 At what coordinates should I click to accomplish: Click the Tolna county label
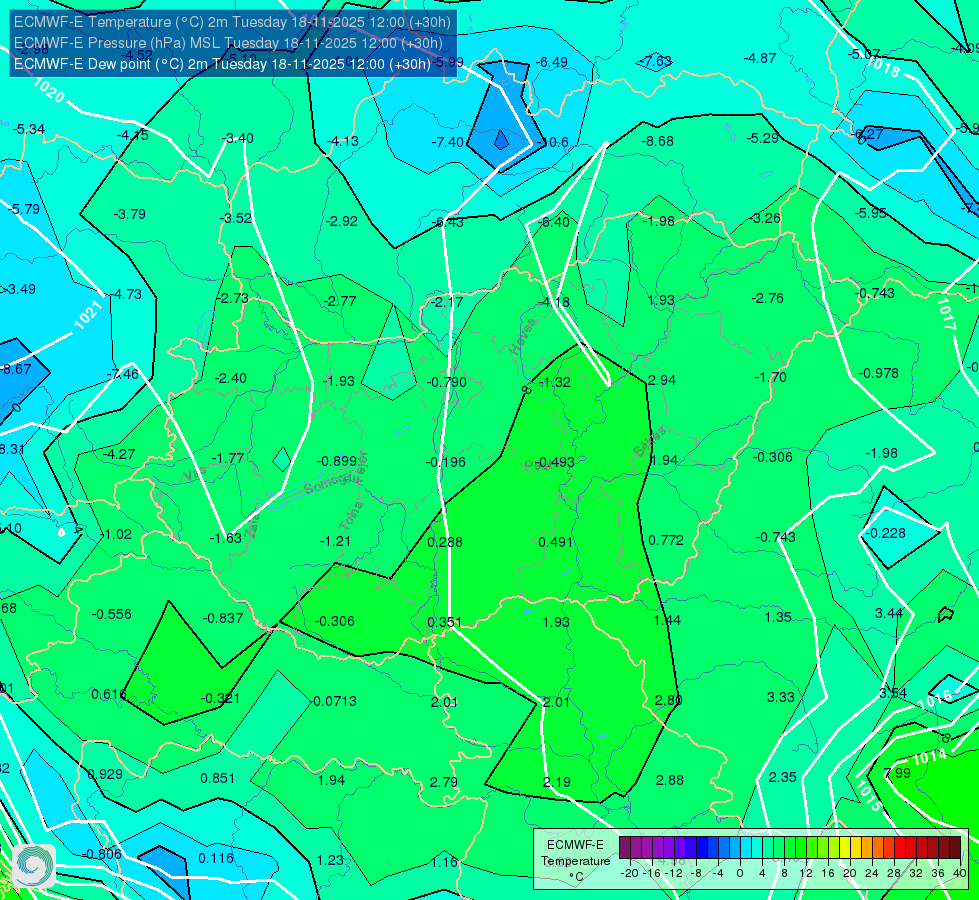tap(351, 517)
